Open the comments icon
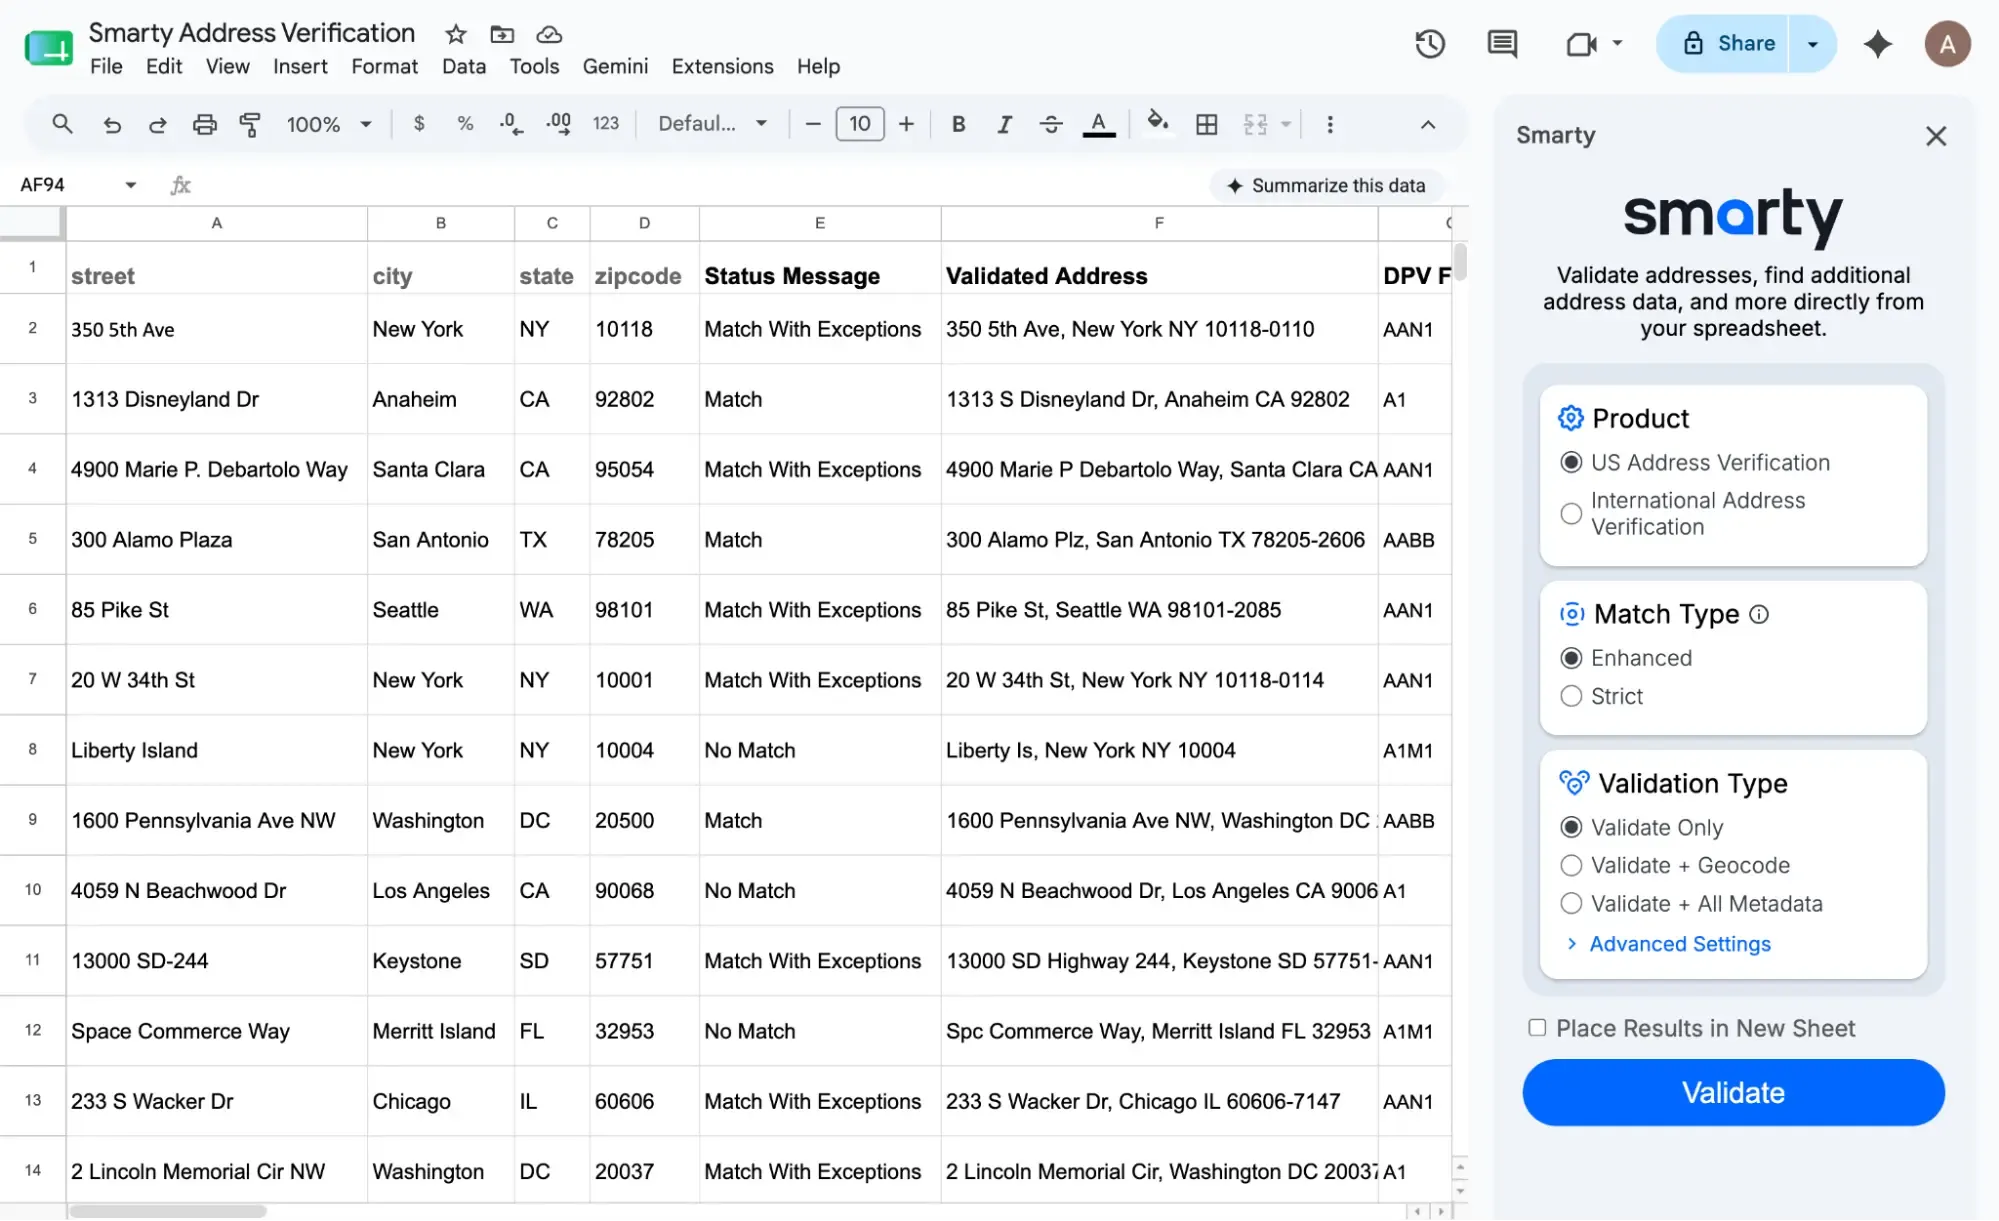The width and height of the screenshot is (1999, 1221). tap(1502, 43)
